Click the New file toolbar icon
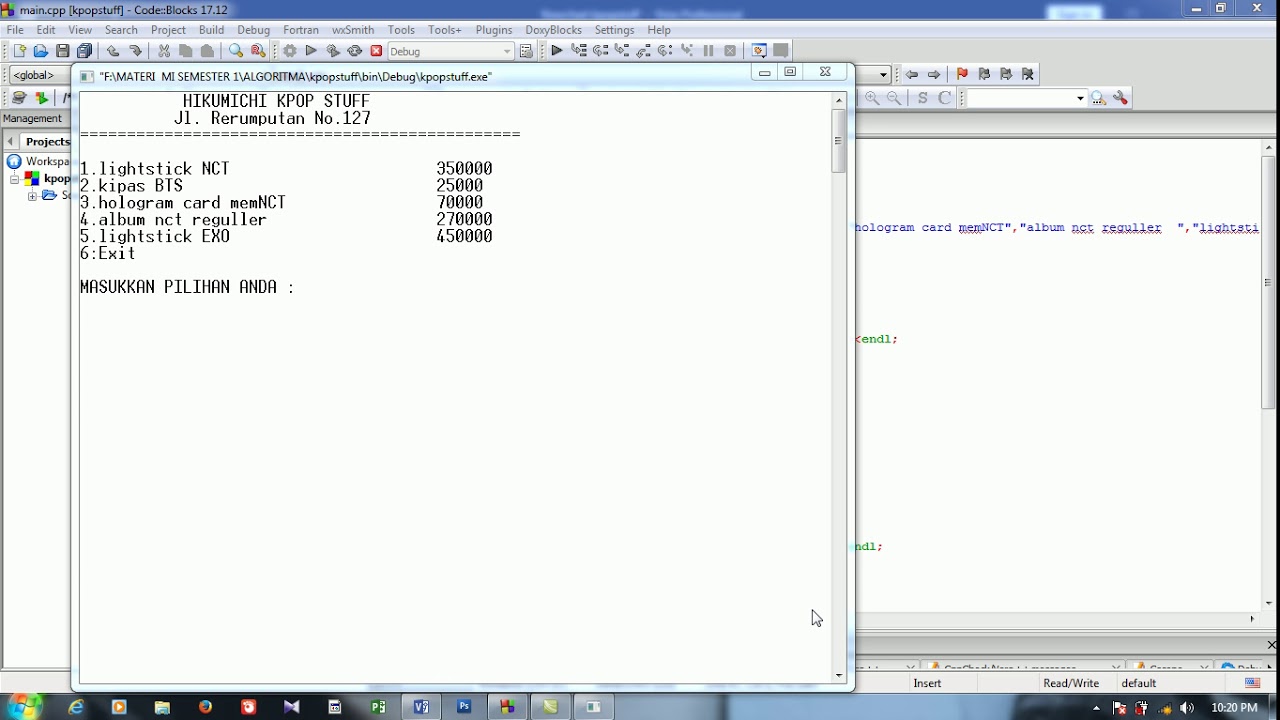The width and height of the screenshot is (1280, 720). point(19,51)
